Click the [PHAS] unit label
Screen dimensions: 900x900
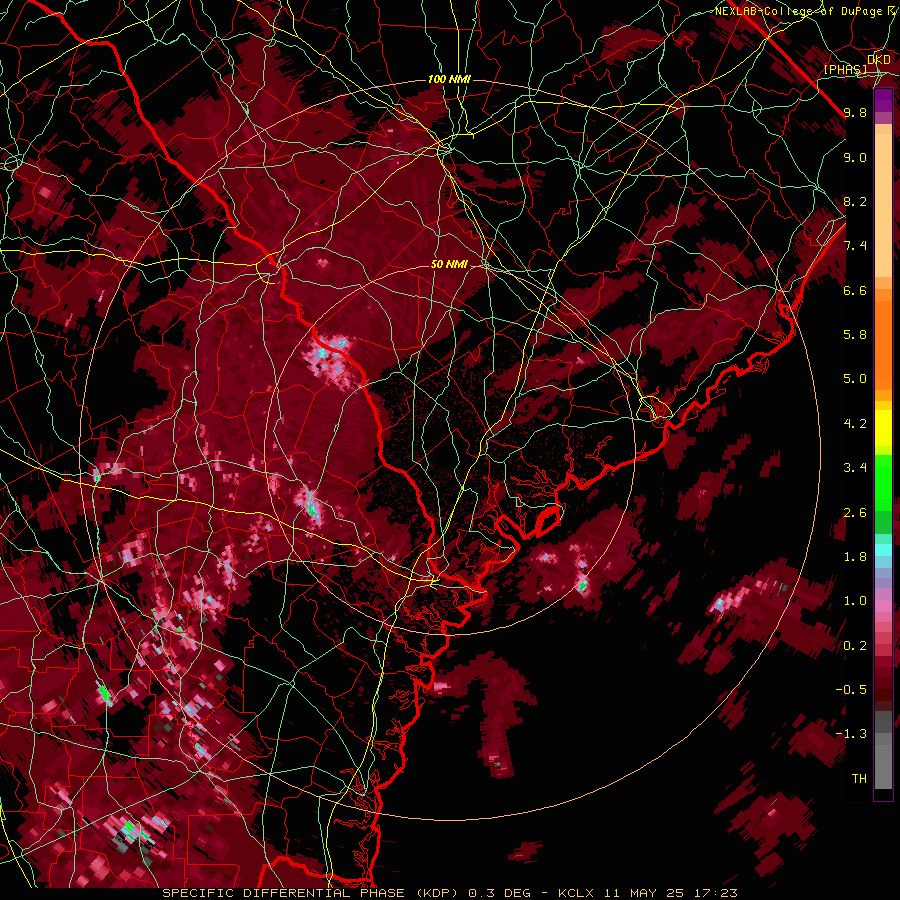[845, 69]
